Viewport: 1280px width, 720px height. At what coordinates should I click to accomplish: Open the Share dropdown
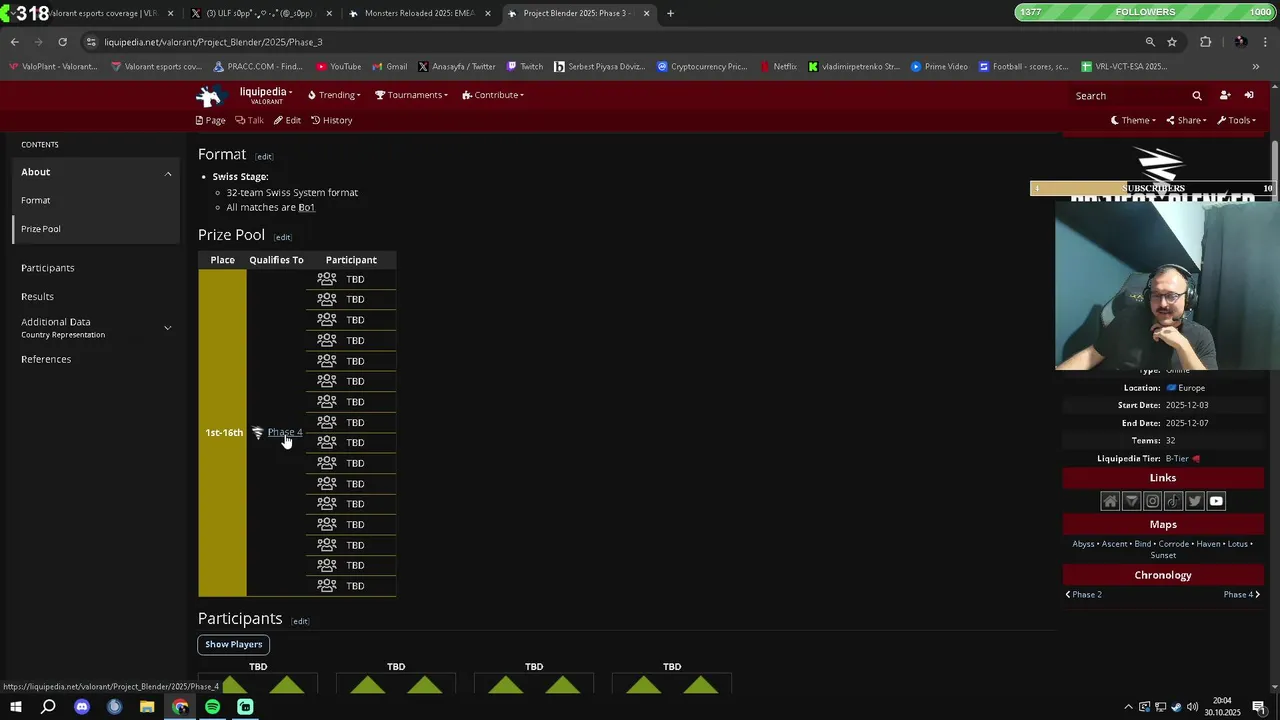[1187, 120]
